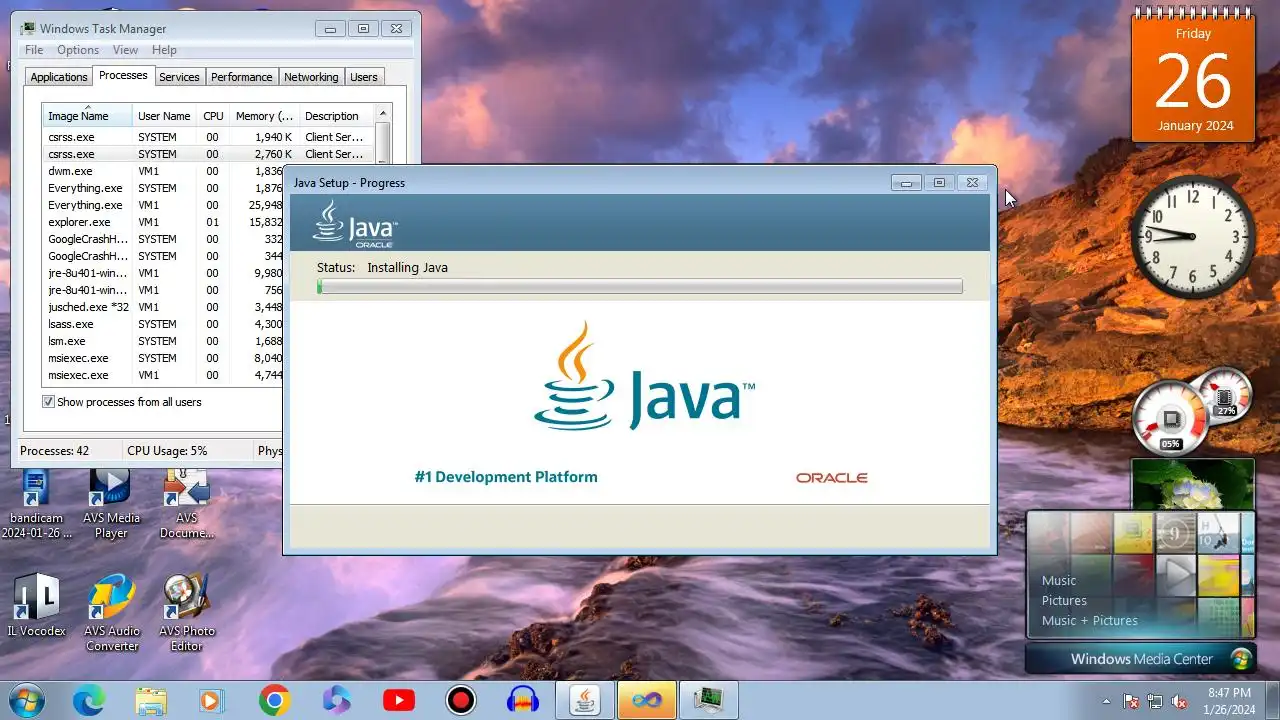
Task: Minimize the Java Setup window
Action: pyautogui.click(x=907, y=183)
